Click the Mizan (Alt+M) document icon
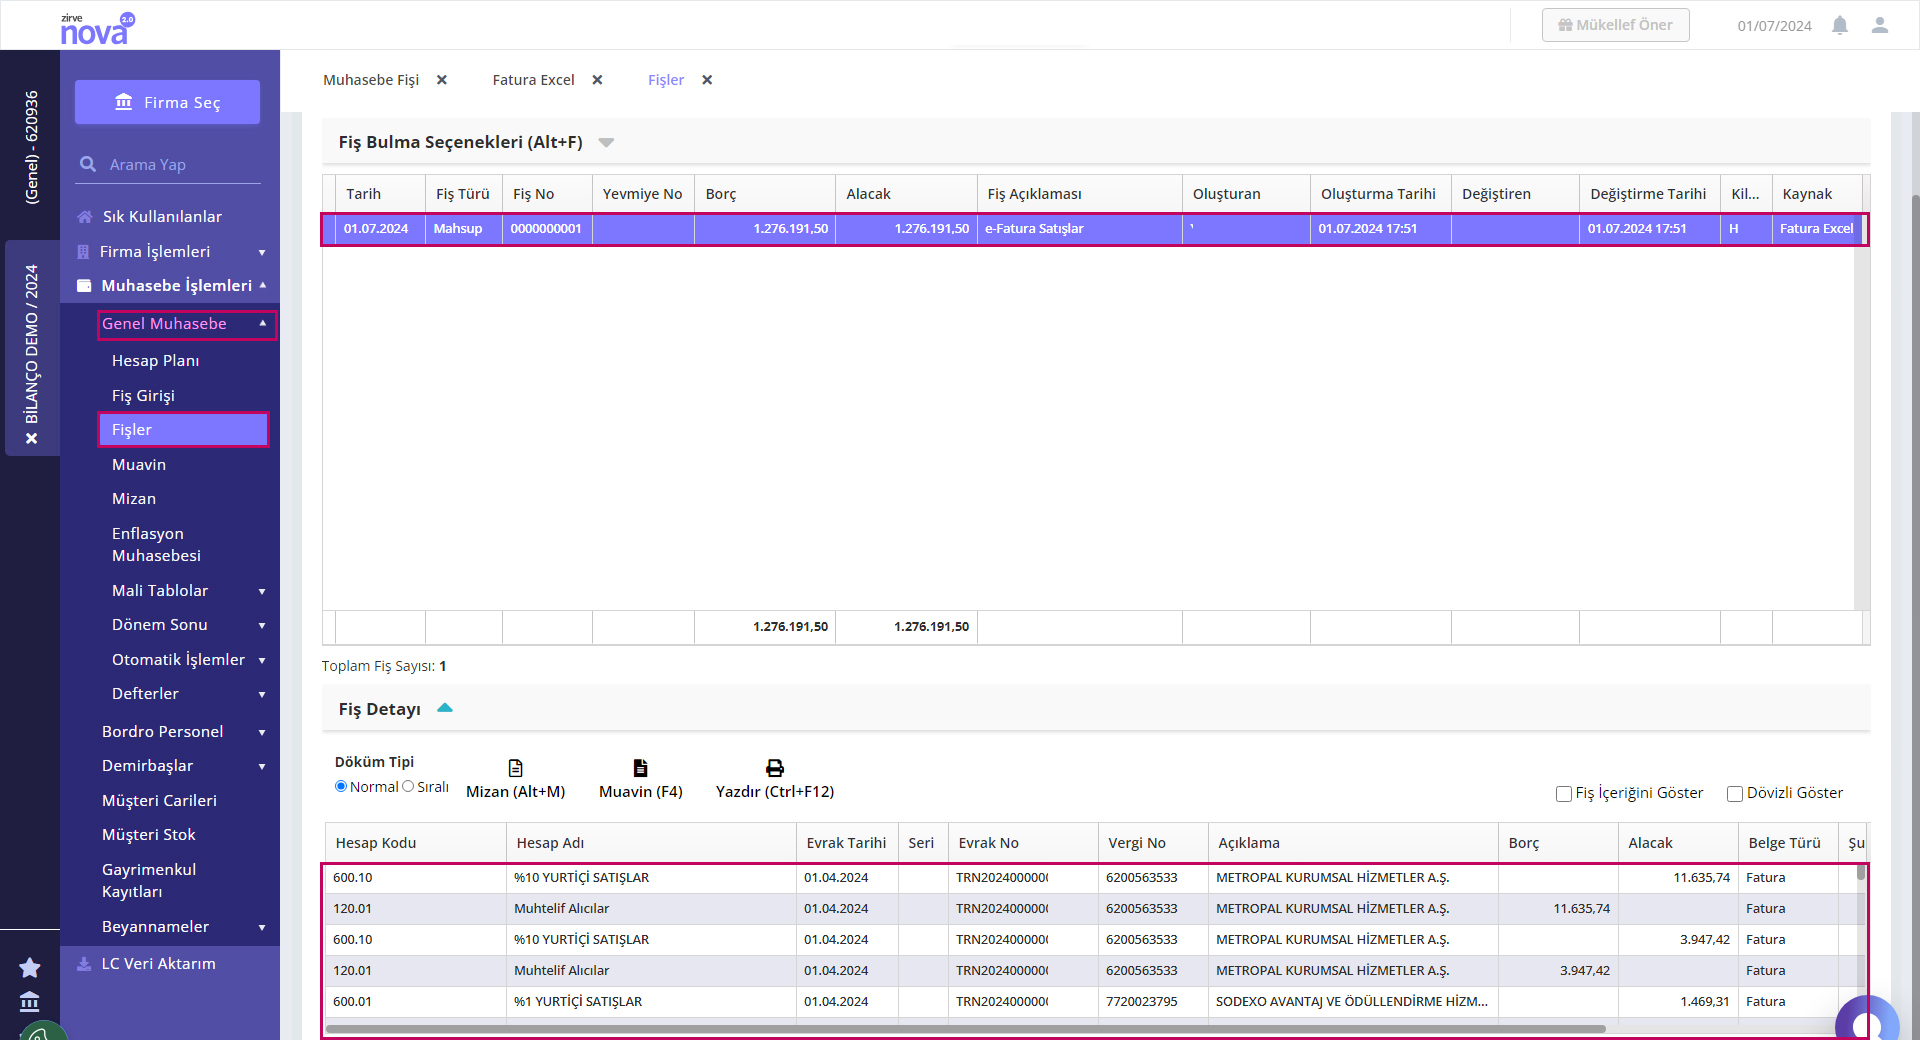 [x=516, y=768]
